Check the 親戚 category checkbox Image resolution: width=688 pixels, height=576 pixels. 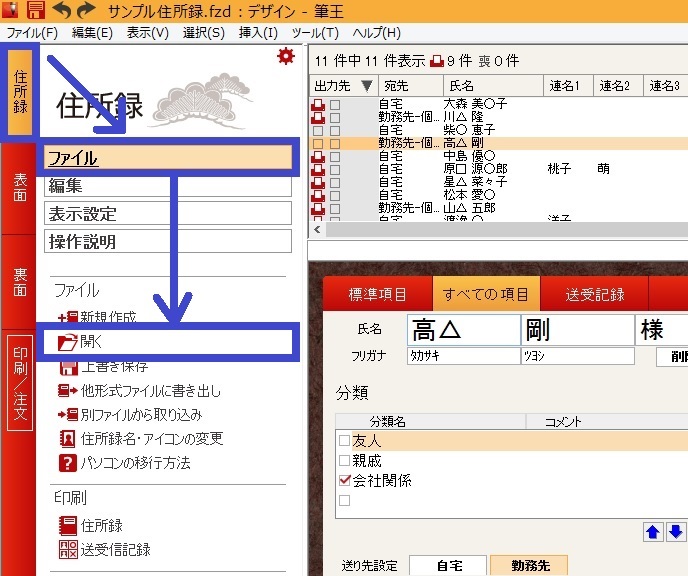pos(344,461)
